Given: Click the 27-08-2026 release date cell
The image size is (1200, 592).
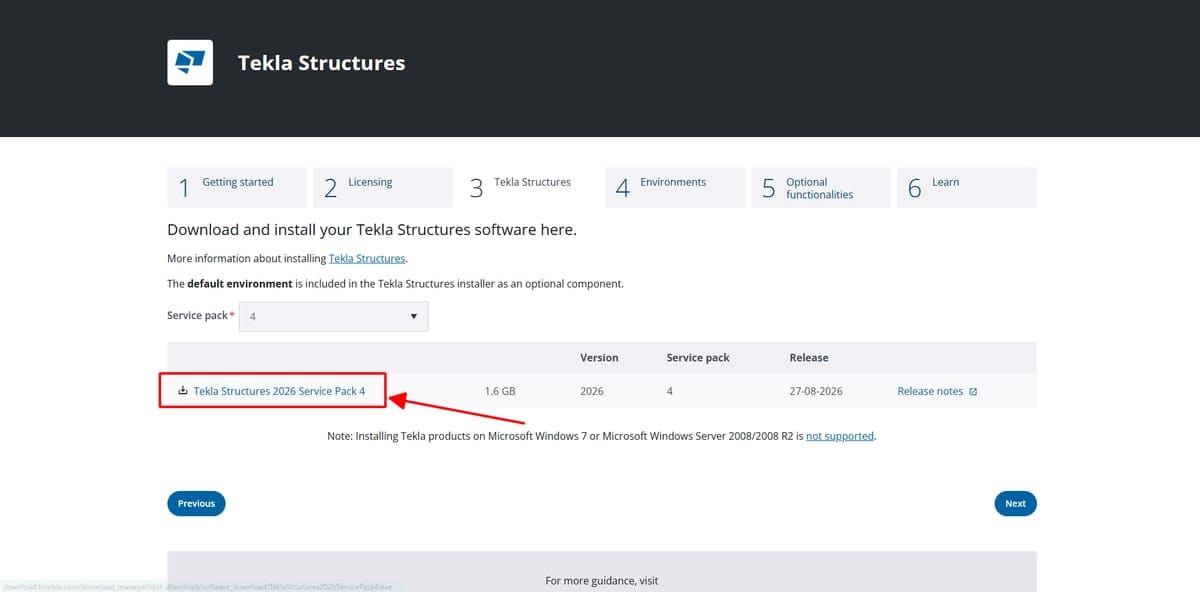Looking at the screenshot, I should pos(816,391).
